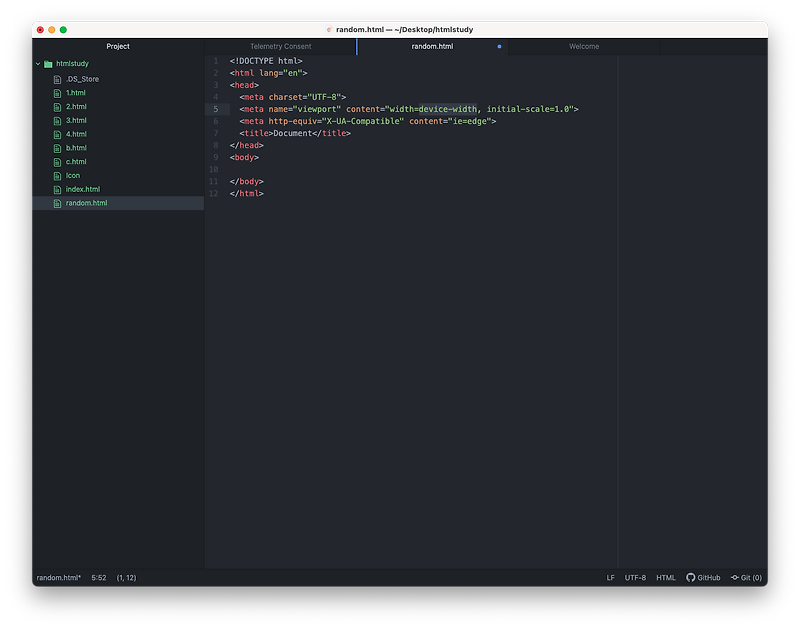Click the blue modified dot on random.html tab
The image size is (800, 629).
[x=499, y=46]
